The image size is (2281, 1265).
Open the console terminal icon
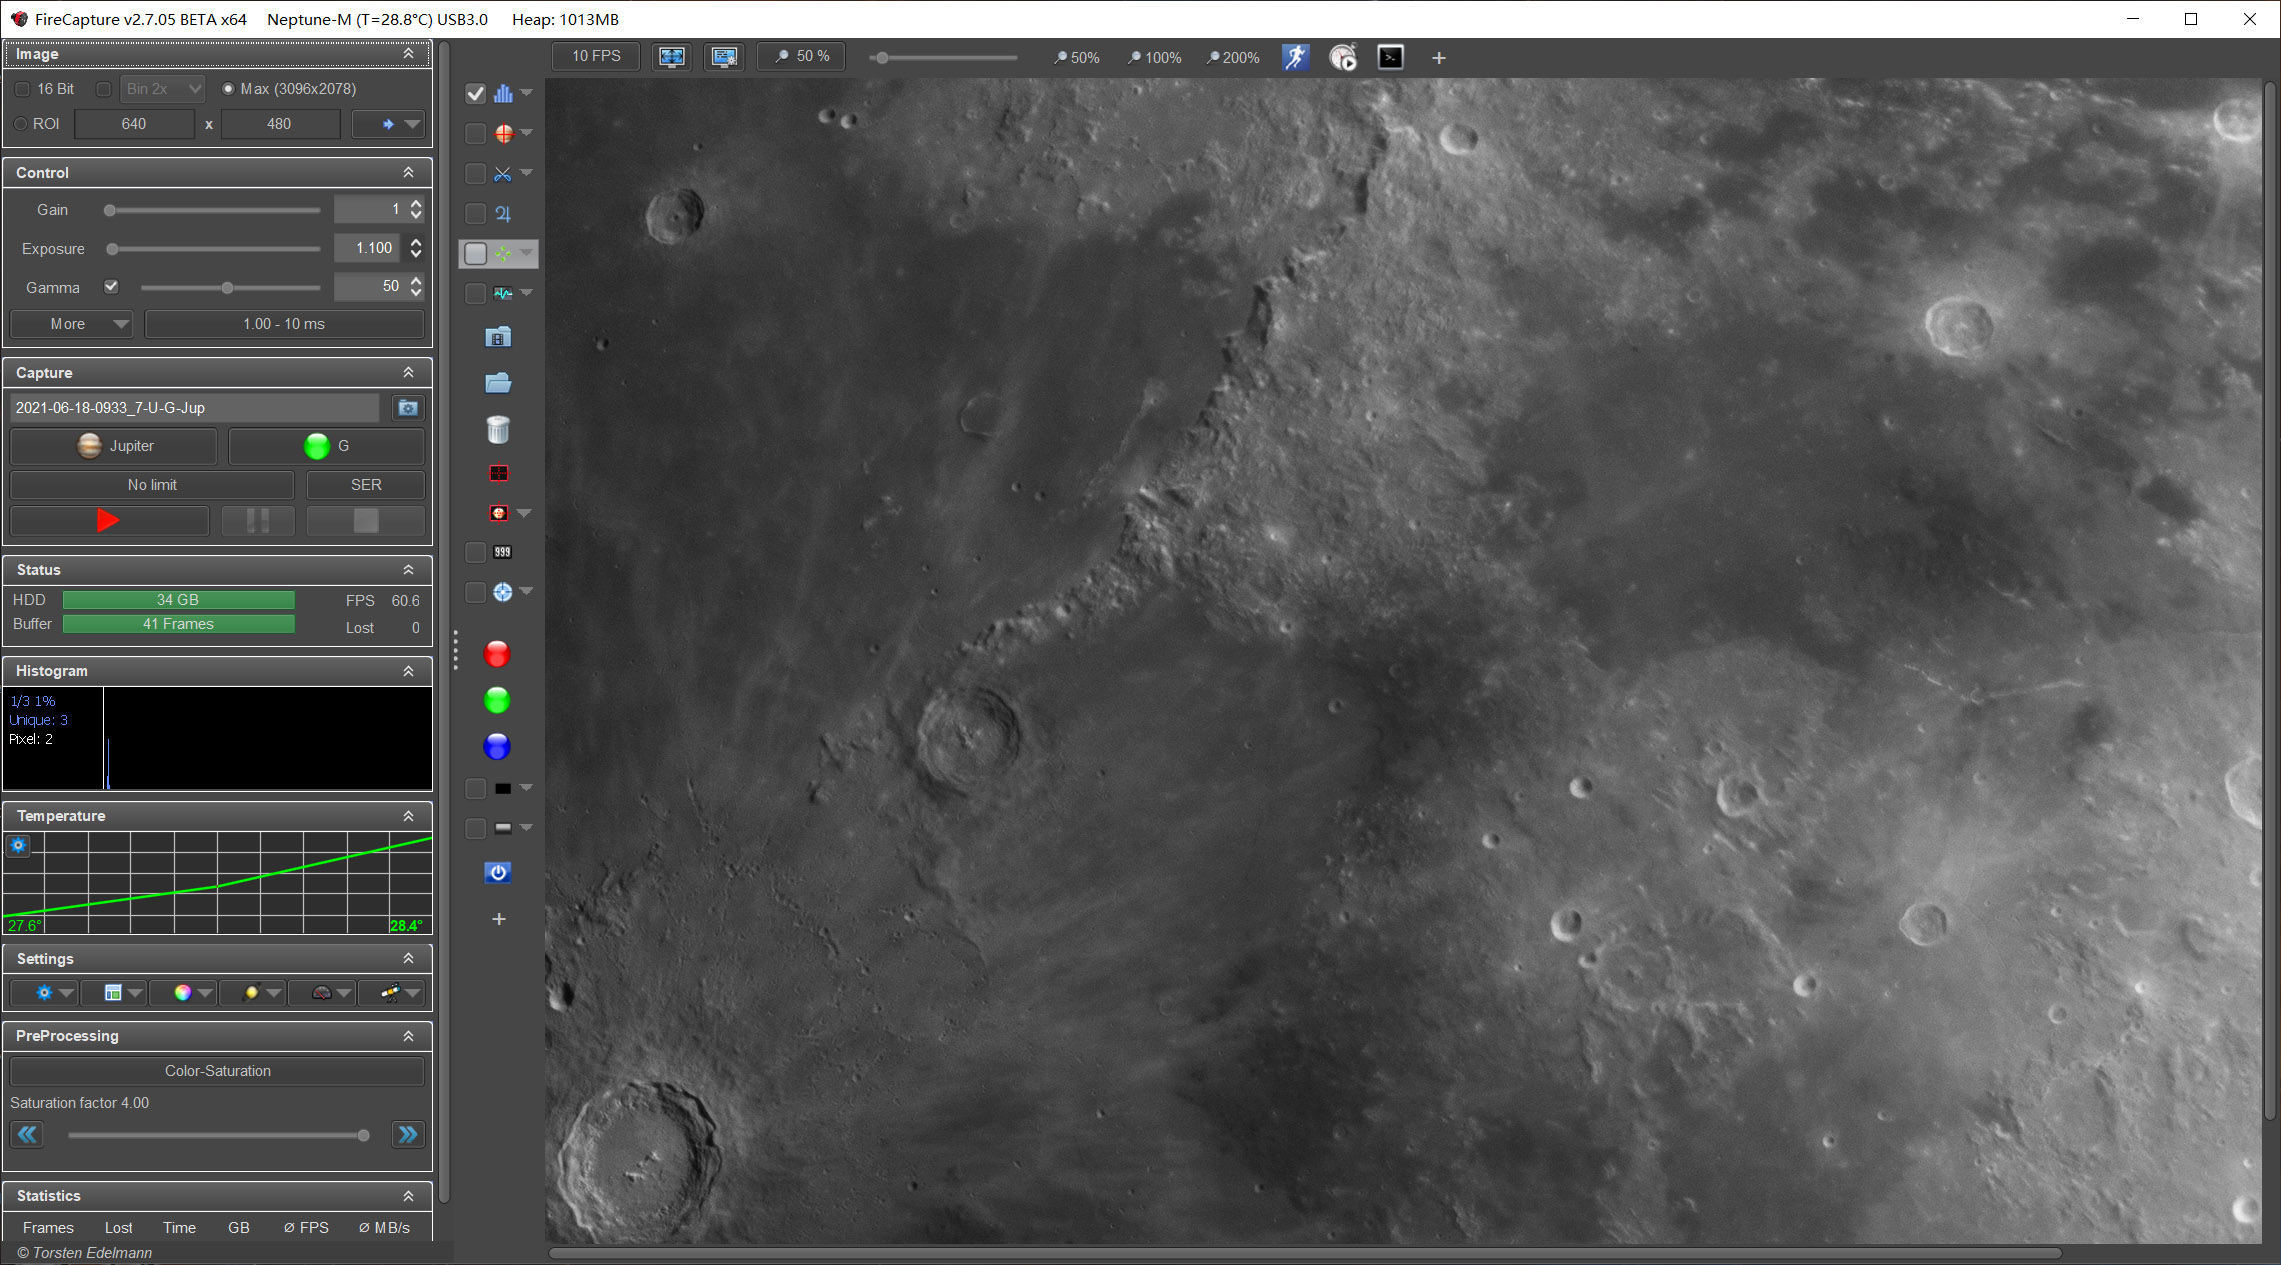click(x=1391, y=57)
